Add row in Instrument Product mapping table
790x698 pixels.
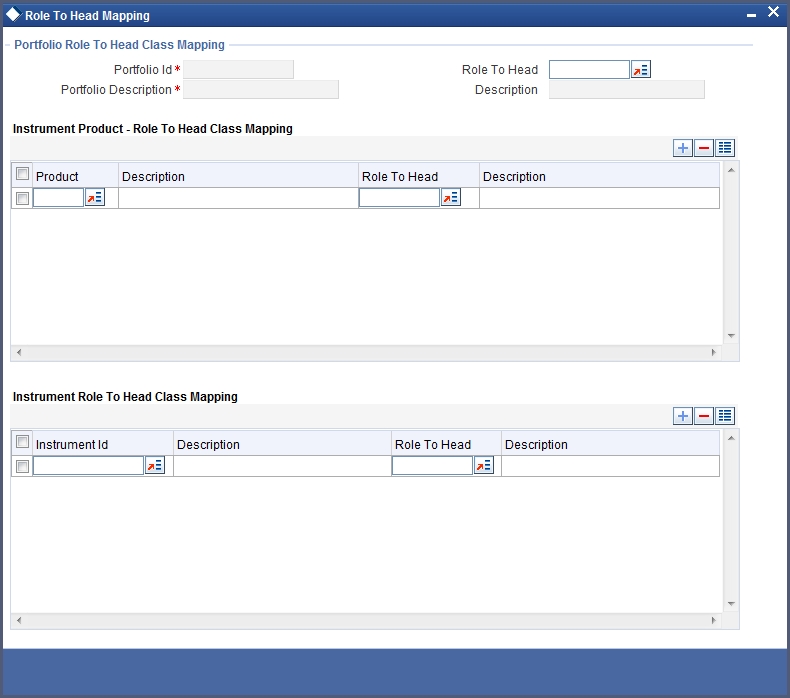tap(683, 148)
